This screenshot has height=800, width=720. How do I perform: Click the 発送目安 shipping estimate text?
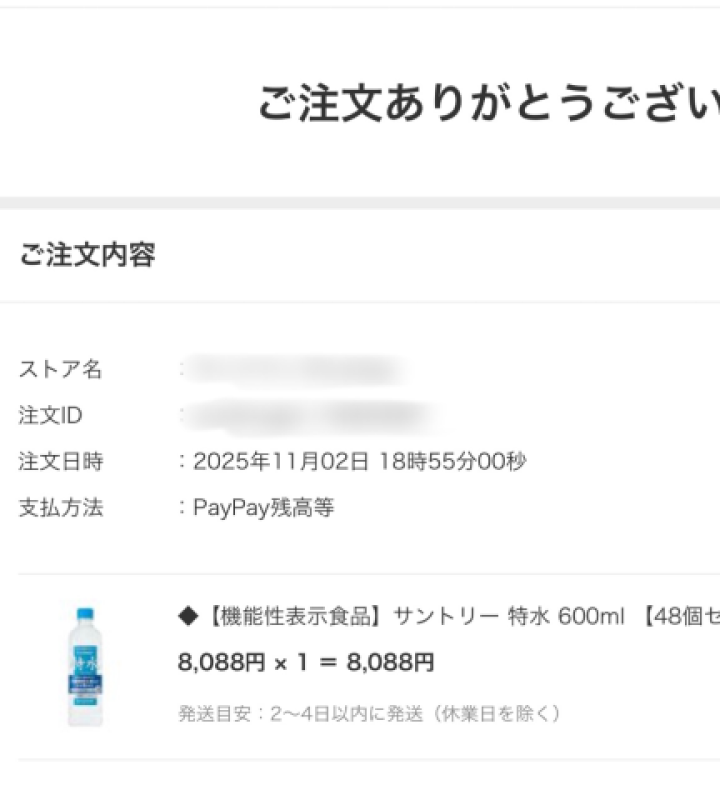pos(368,714)
